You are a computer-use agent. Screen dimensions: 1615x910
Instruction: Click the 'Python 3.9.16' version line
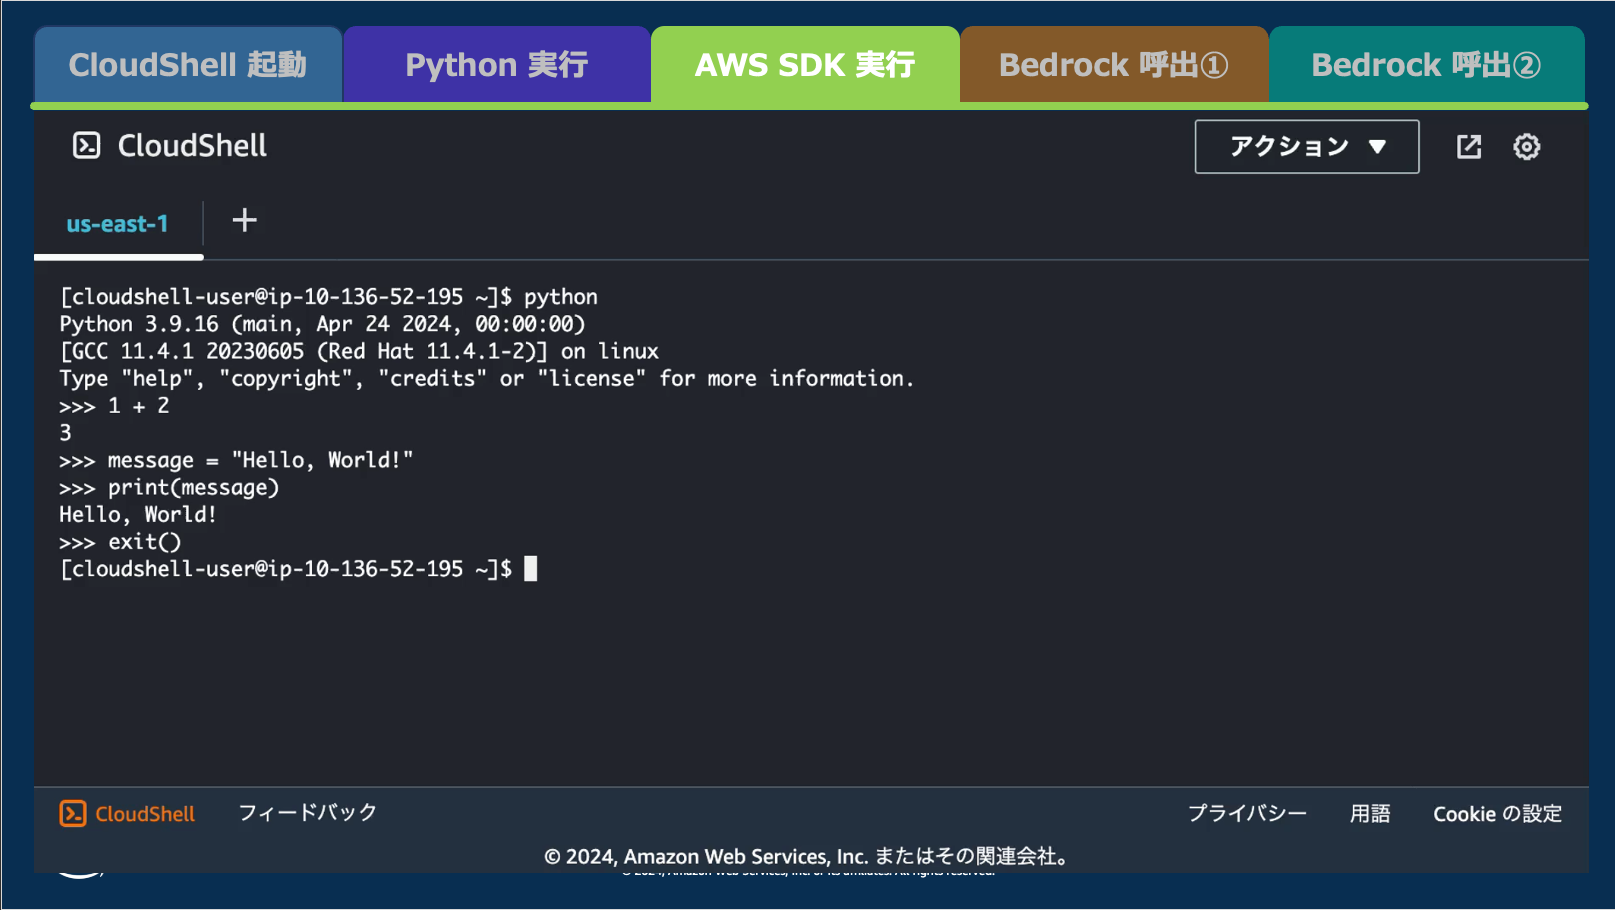[x=322, y=324]
